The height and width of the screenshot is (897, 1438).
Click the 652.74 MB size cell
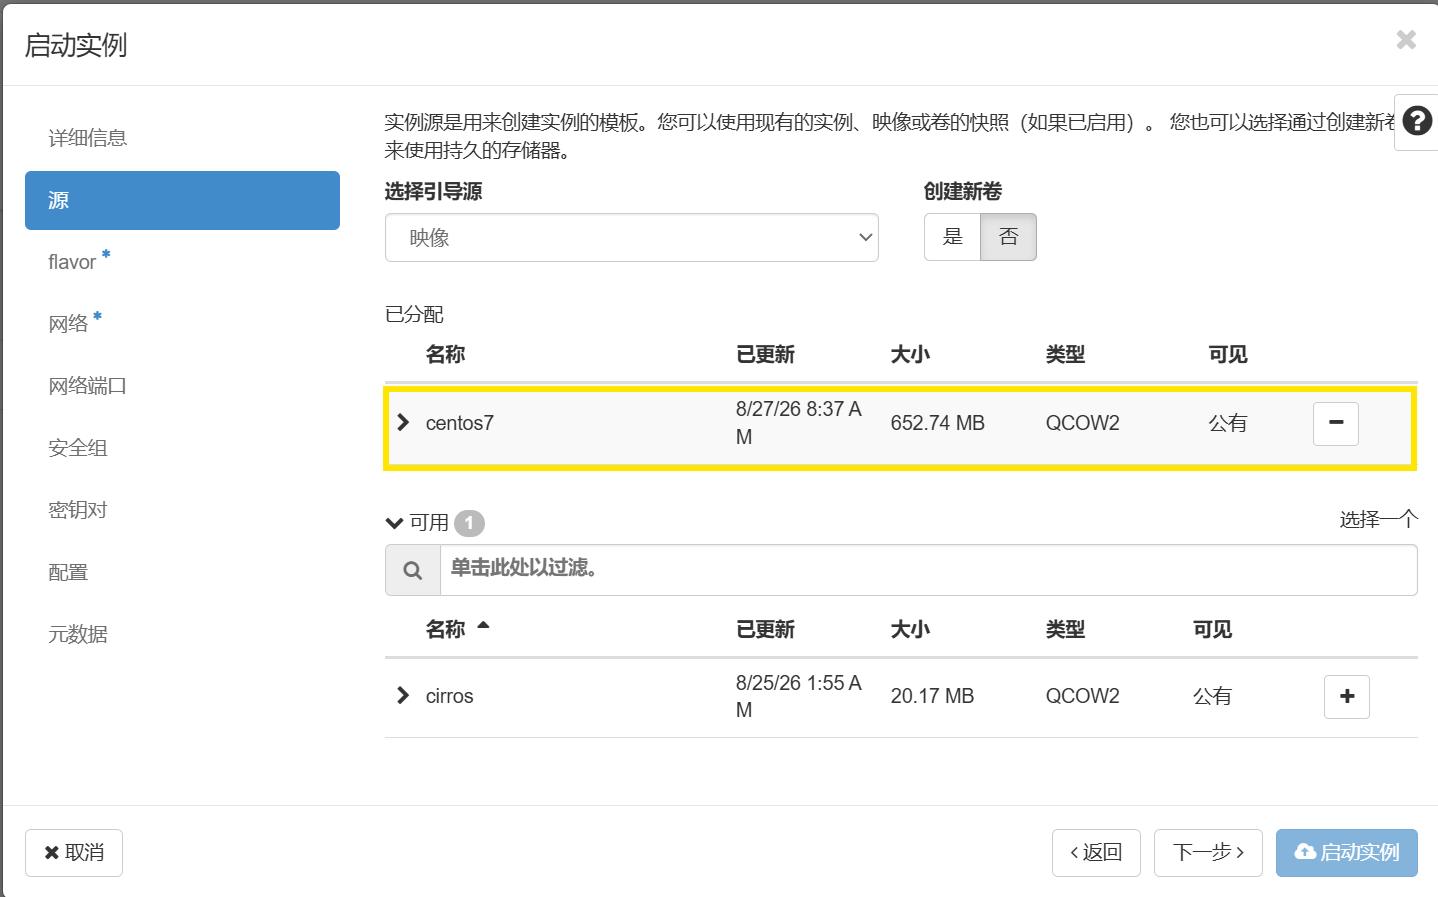(x=938, y=423)
